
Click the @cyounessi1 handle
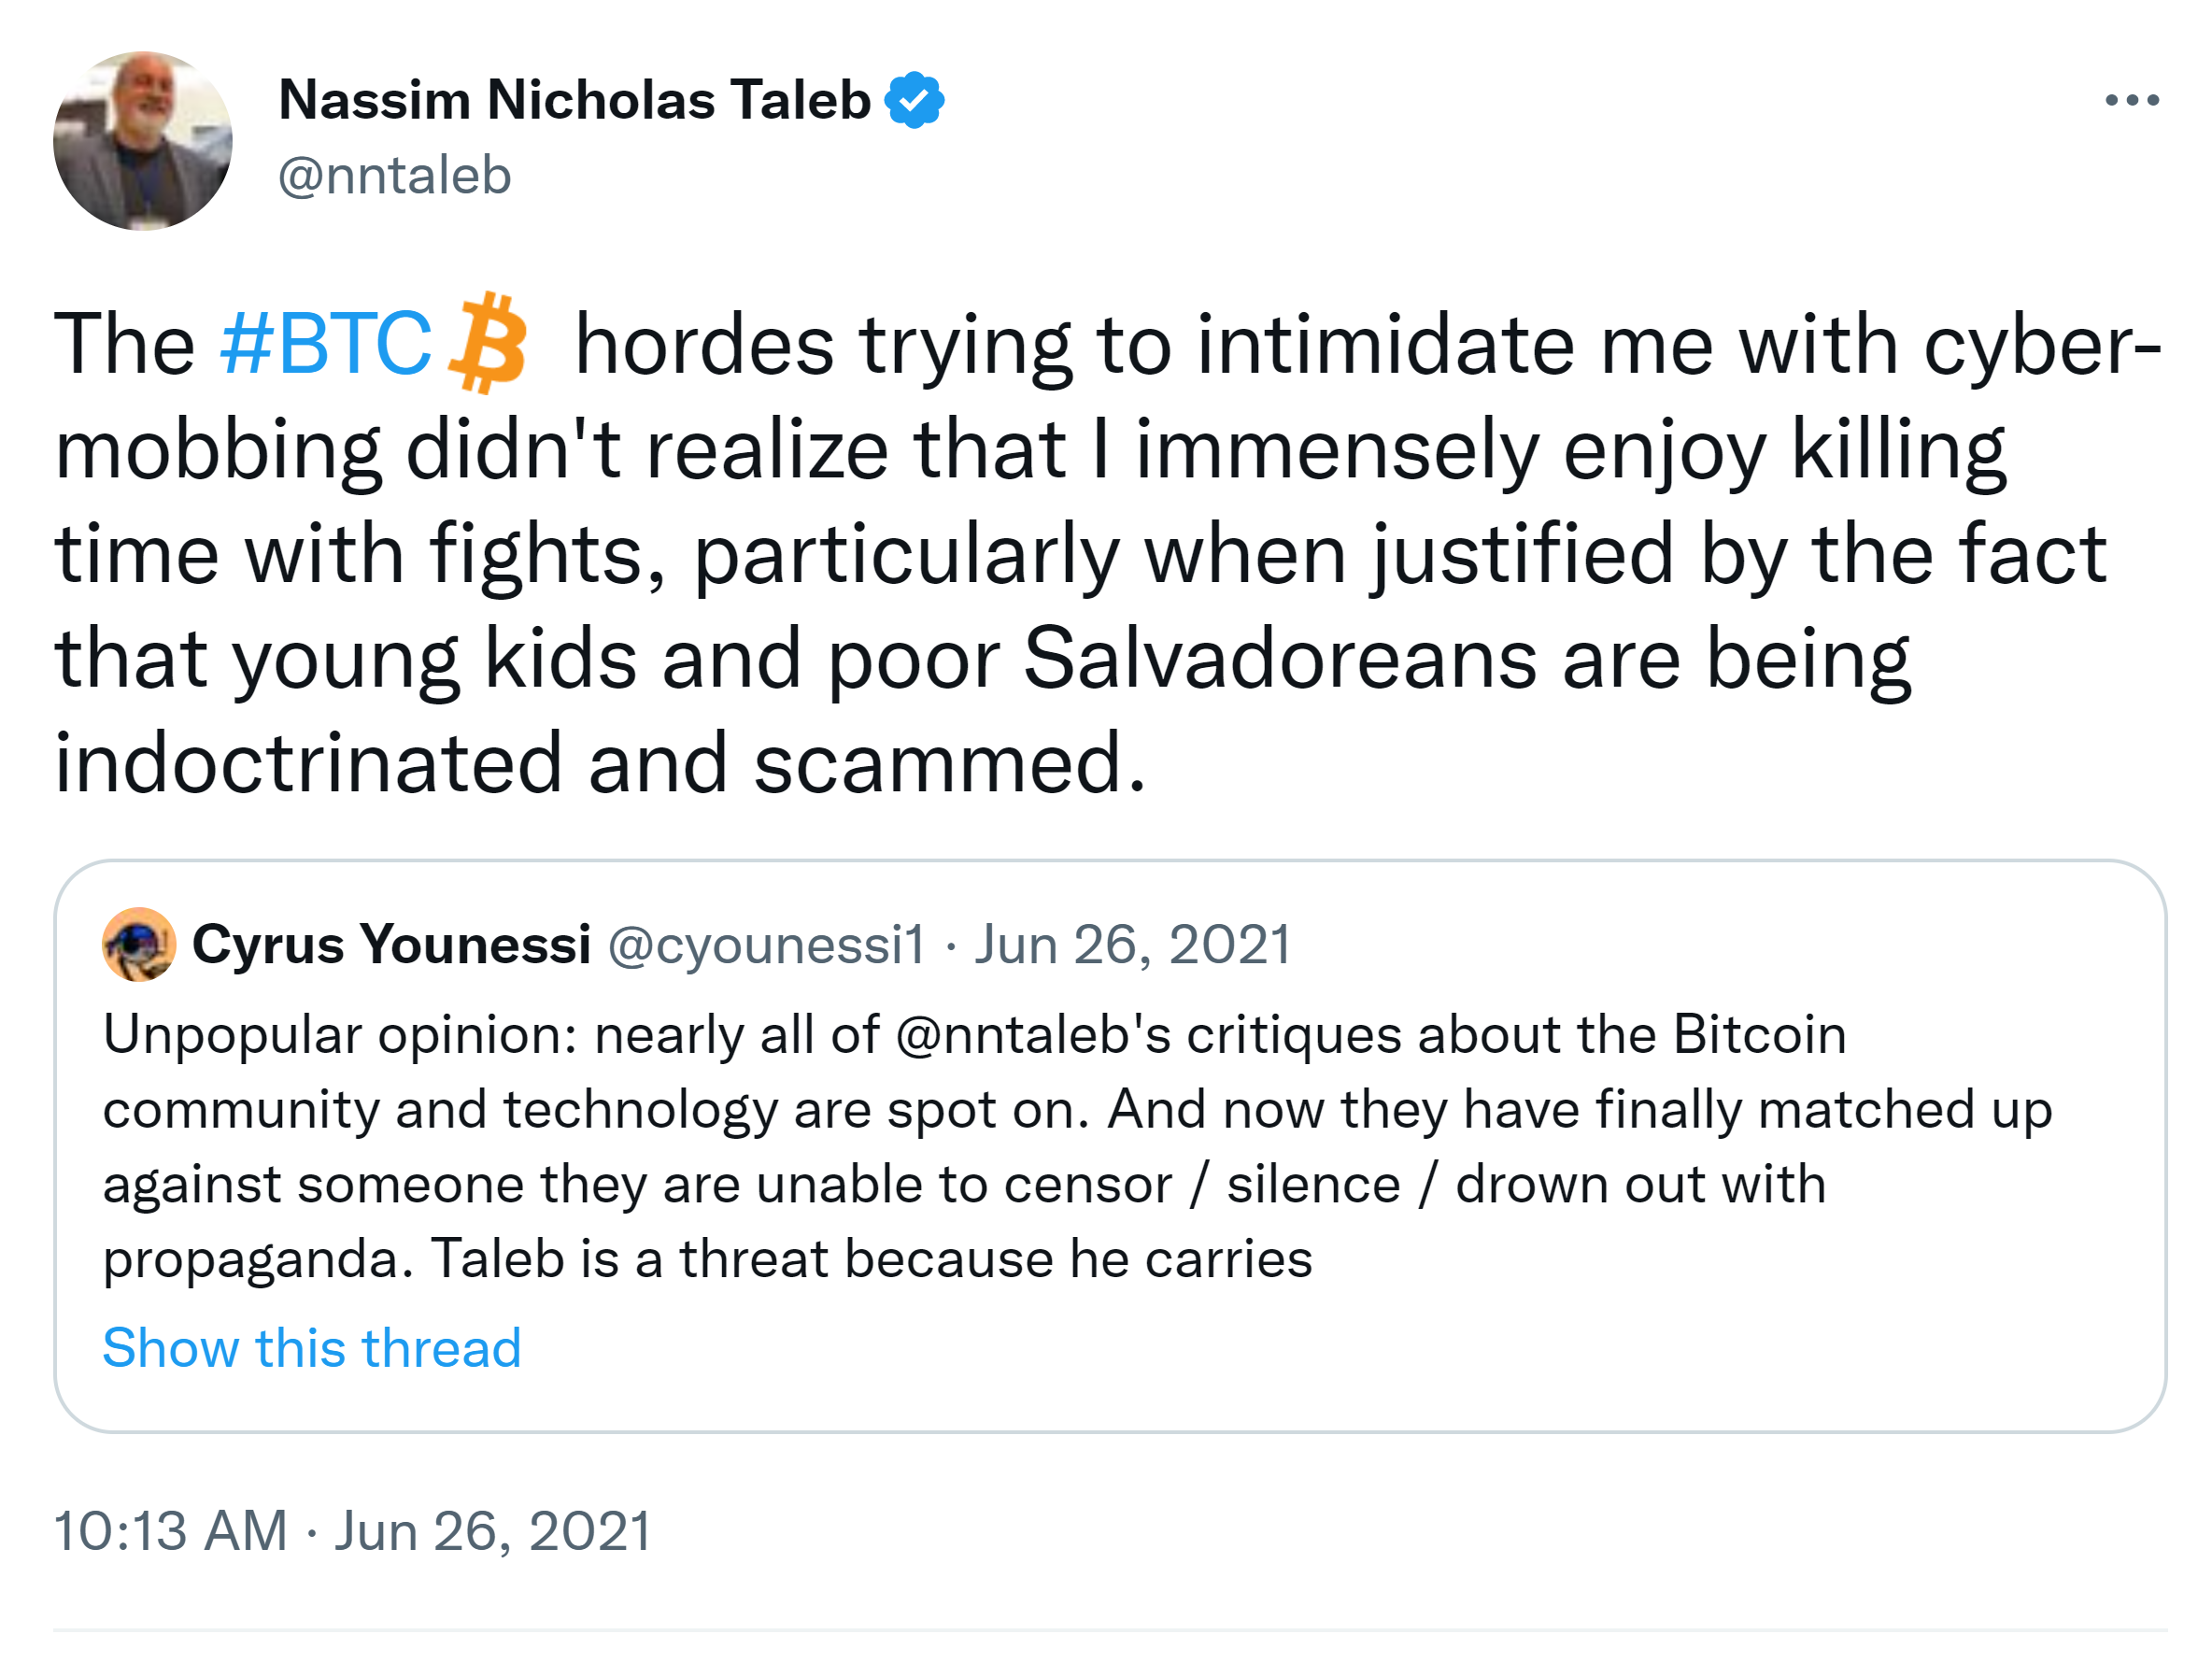pos(766,944)
